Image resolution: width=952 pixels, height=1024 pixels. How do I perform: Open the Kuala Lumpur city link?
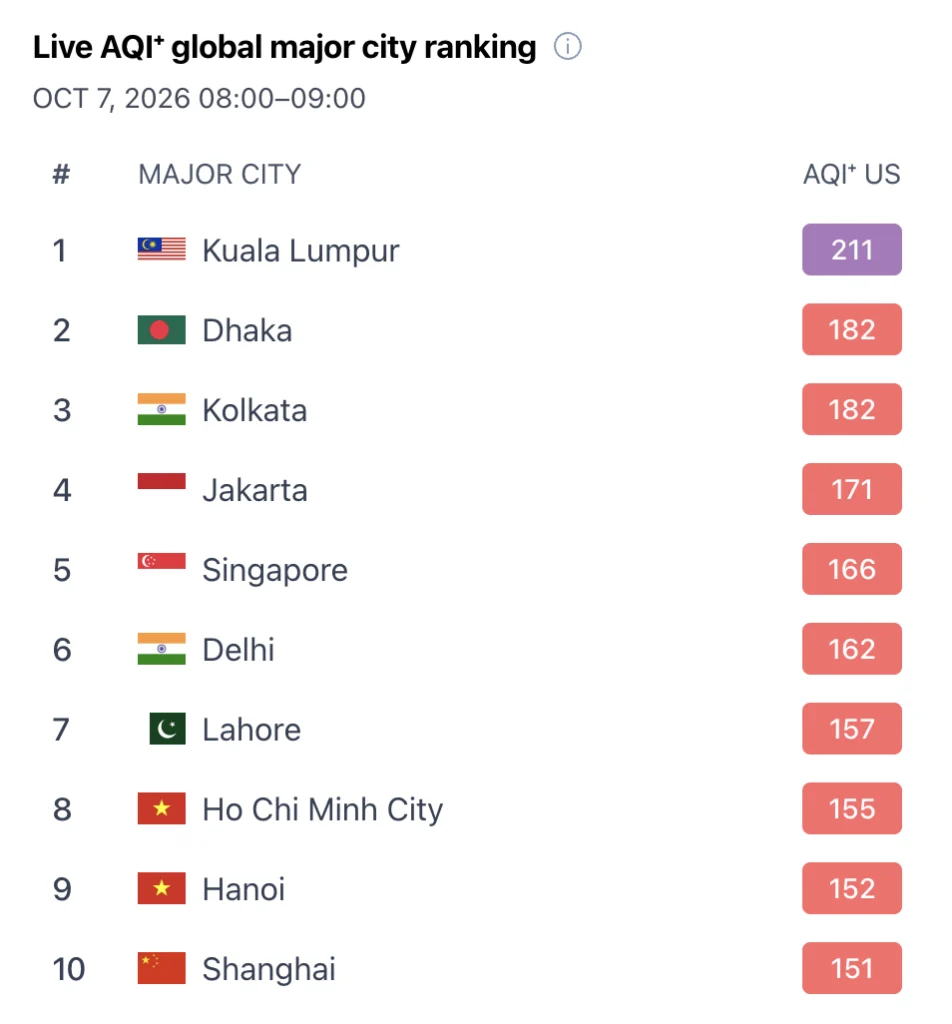[x=300, y=251]
